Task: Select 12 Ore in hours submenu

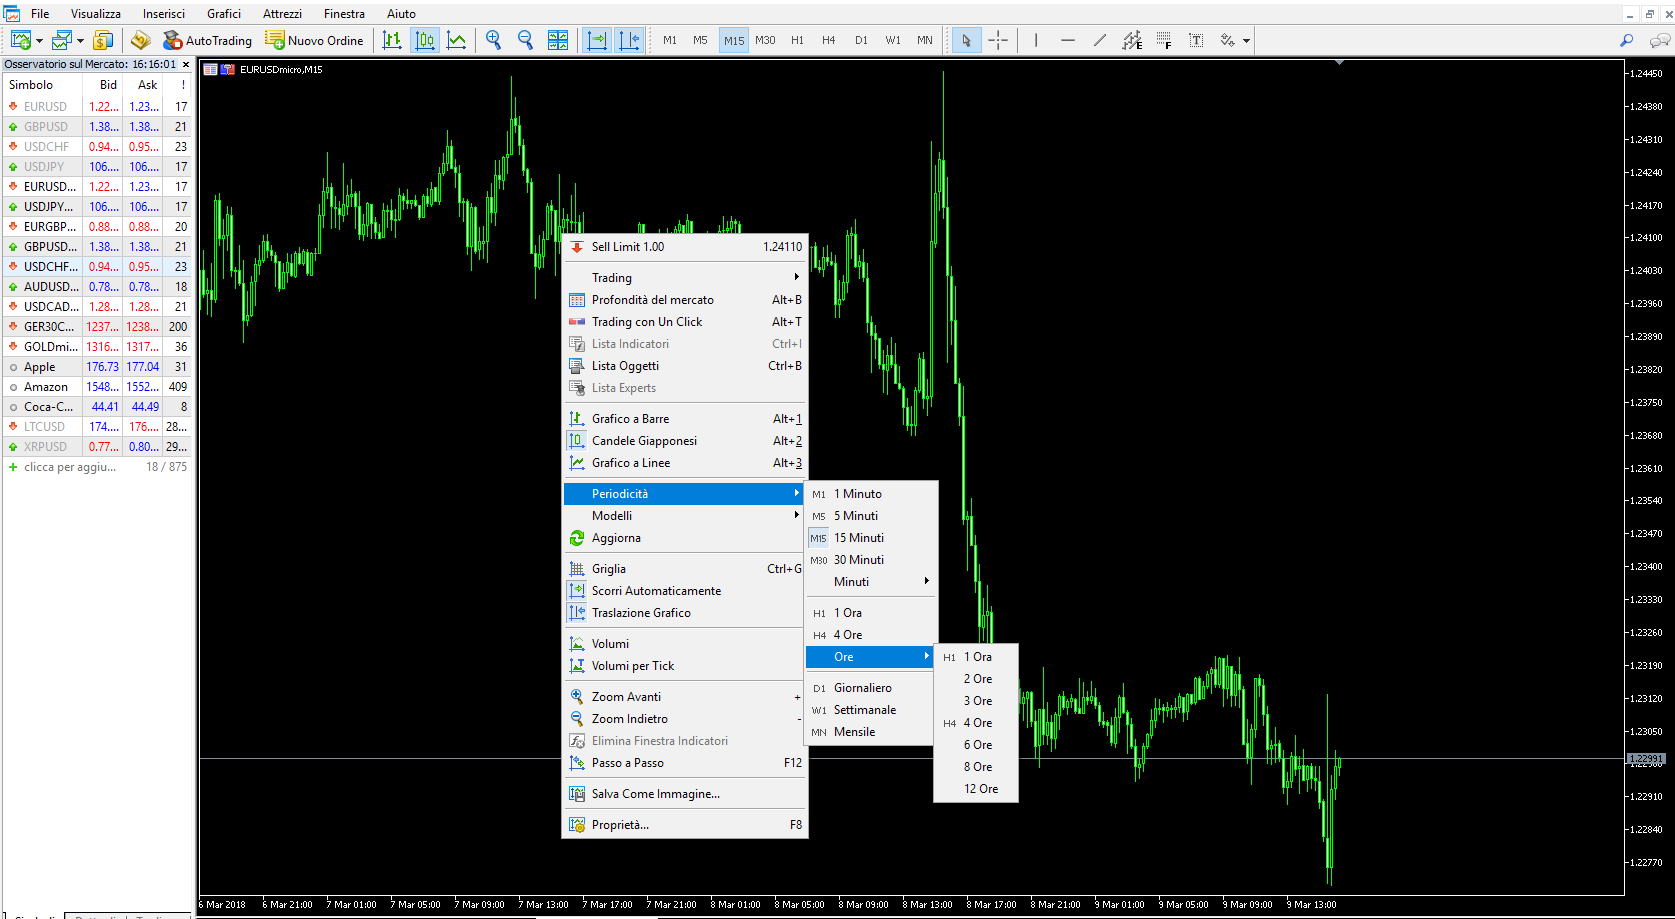Action: pyautogui.click(x=976, y=789)
